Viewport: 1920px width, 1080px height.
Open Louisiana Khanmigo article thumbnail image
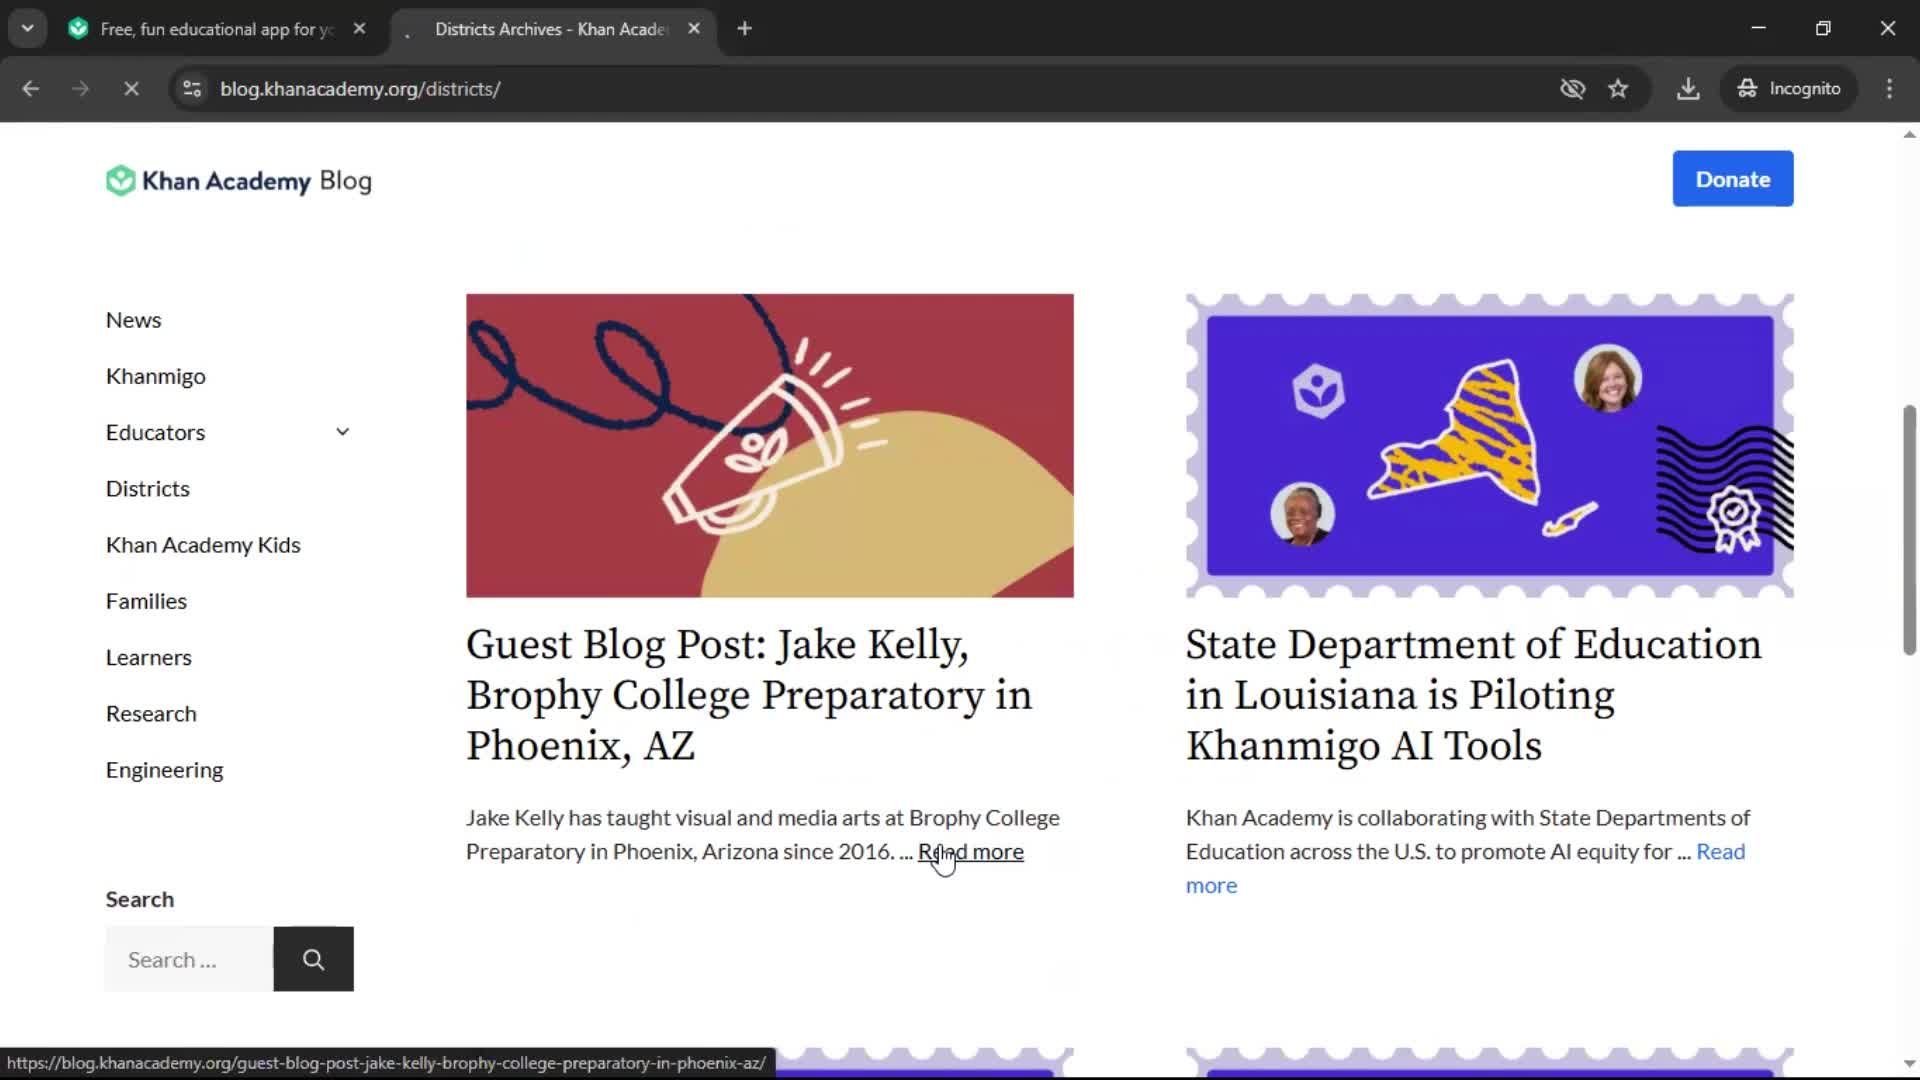tap(1489, 445)
